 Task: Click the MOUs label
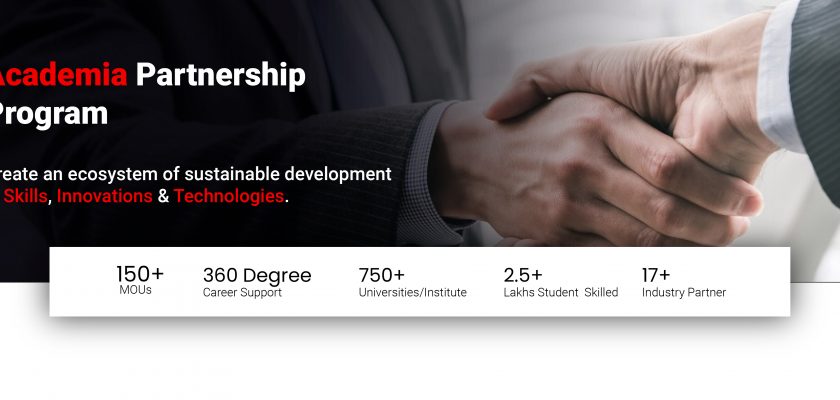click(x=136, y=290)
